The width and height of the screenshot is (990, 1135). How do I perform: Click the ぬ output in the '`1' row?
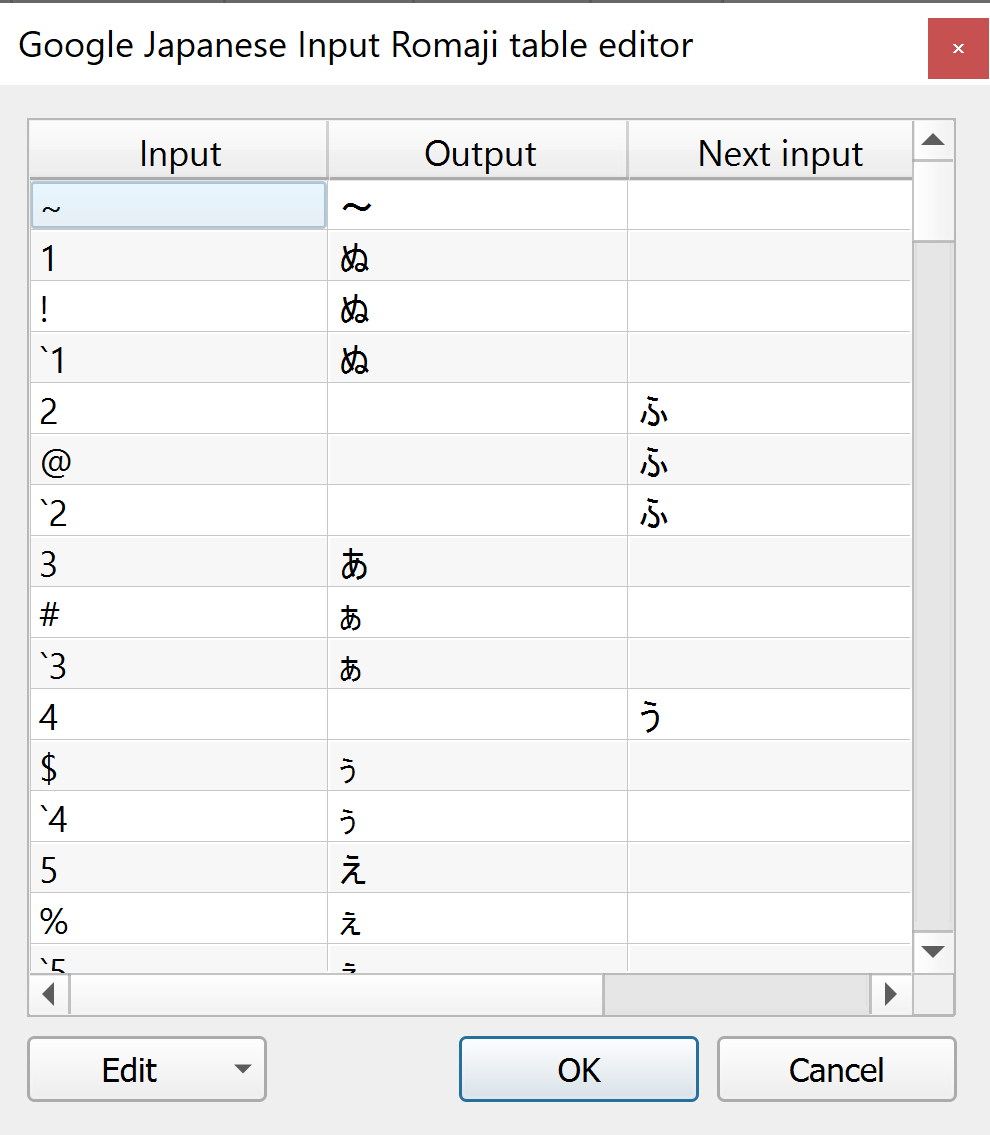(478, 358)
